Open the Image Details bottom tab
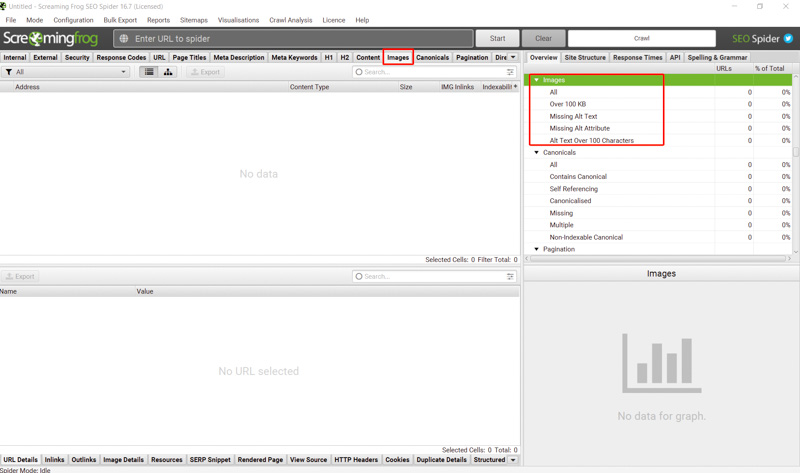The height and width of the screenshot is (473, 800). pyautogui.click(x=123, y=460)
